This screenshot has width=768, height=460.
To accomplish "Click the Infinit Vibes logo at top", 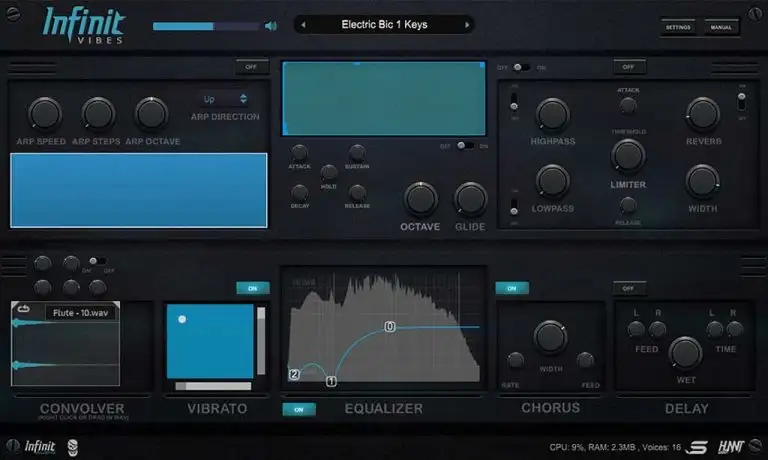I will 83,25.
